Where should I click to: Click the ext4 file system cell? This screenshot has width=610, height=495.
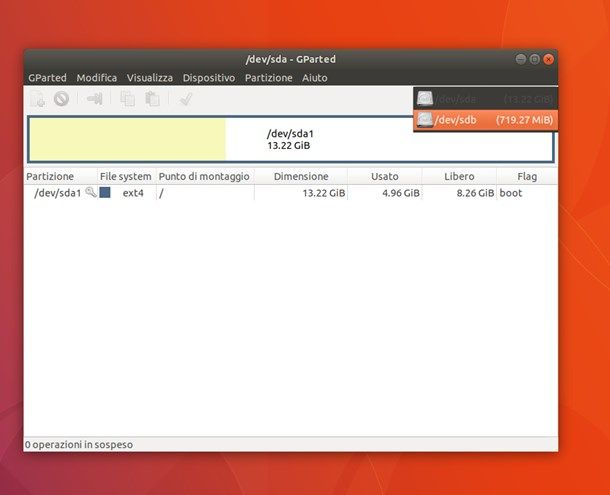[133, 193]
